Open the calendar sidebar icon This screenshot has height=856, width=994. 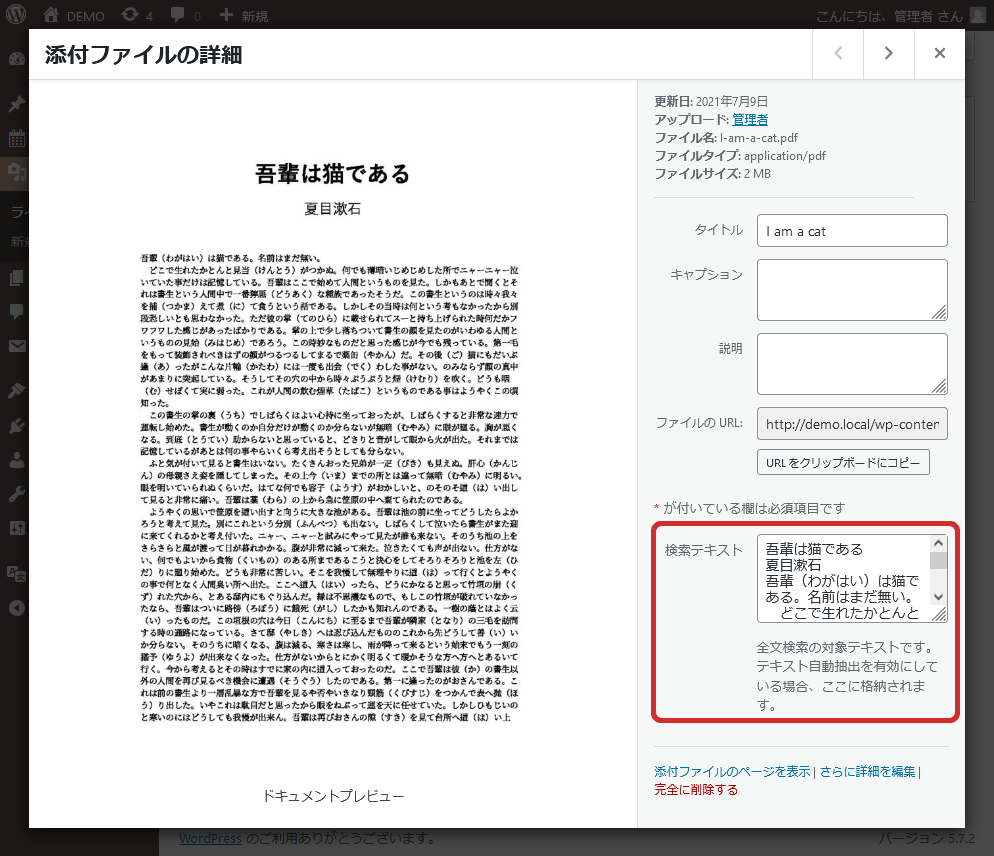(x=17, y=138)
